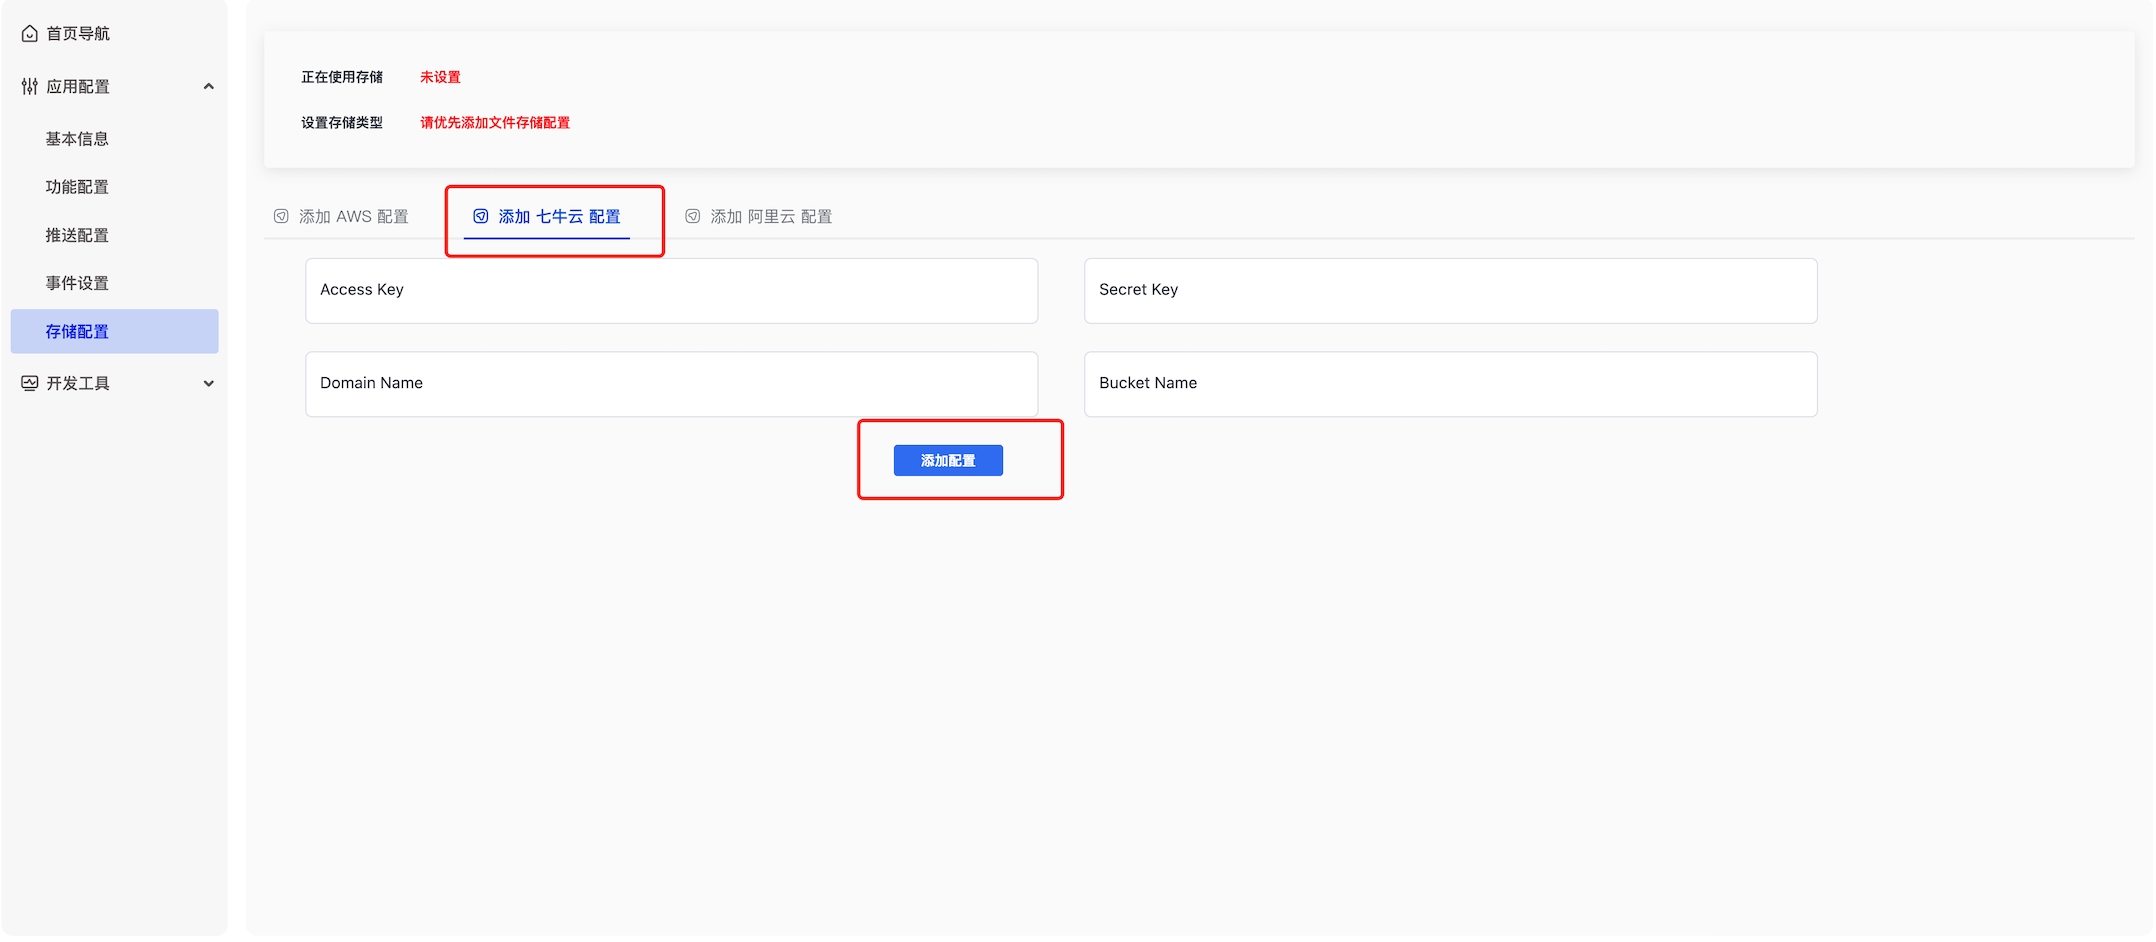Collapse the 应用配置 menu chevron
The image size is (2156, 942).
point(209,87)
